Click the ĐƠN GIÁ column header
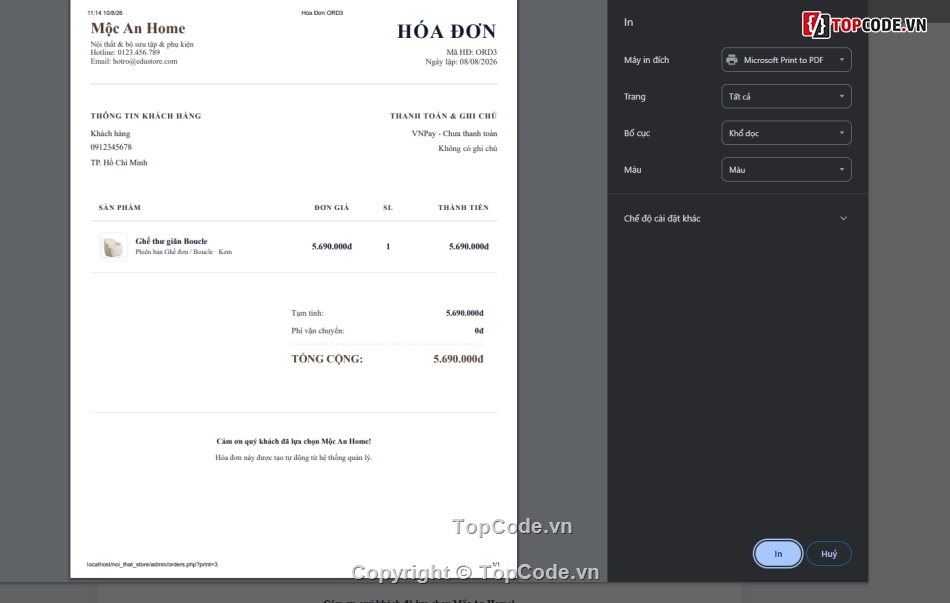The image size is (950, 603). [331, 207]
